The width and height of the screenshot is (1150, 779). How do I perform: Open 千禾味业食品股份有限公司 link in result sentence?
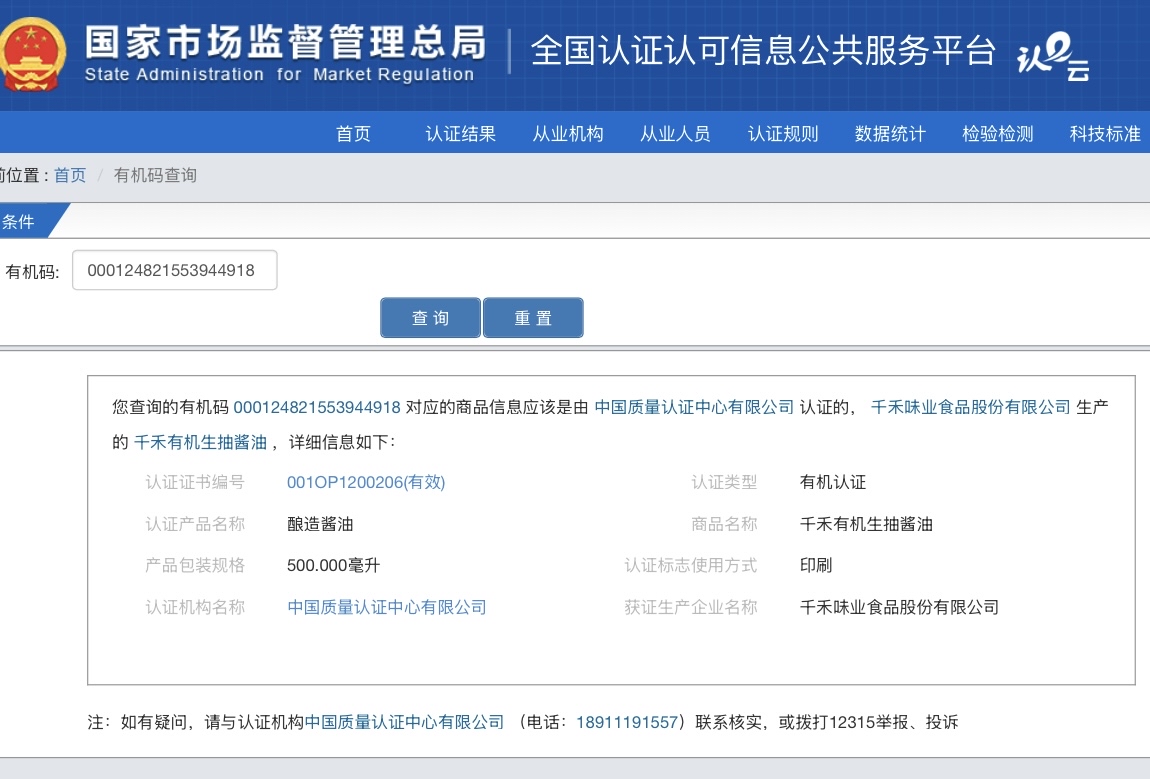coord(971,407)
